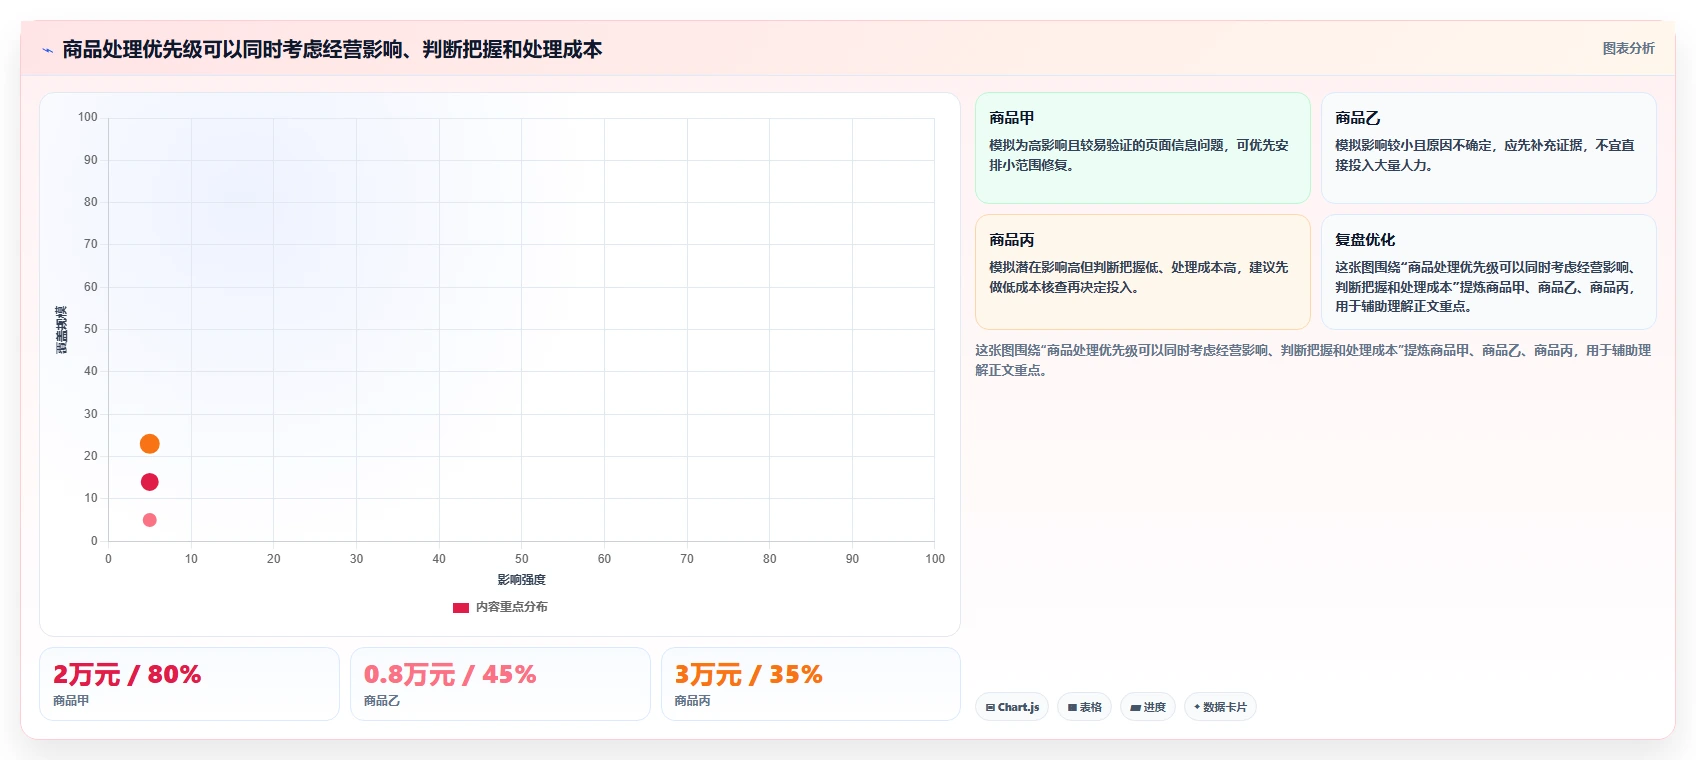Click the page title about 商品处理优先级
Viewport: 1696px width, 760px height.
coord(332,49)
